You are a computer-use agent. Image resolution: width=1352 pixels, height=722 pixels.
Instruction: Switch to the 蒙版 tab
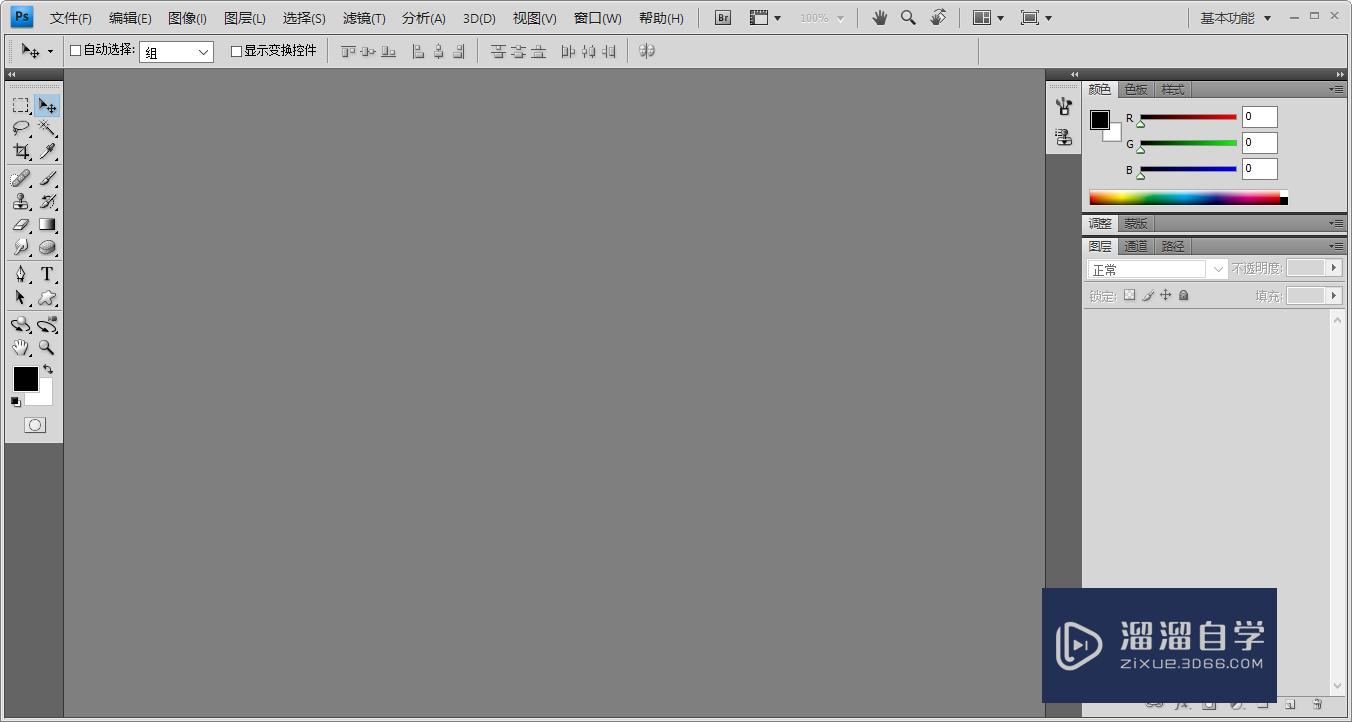(x=1136, y=223)
